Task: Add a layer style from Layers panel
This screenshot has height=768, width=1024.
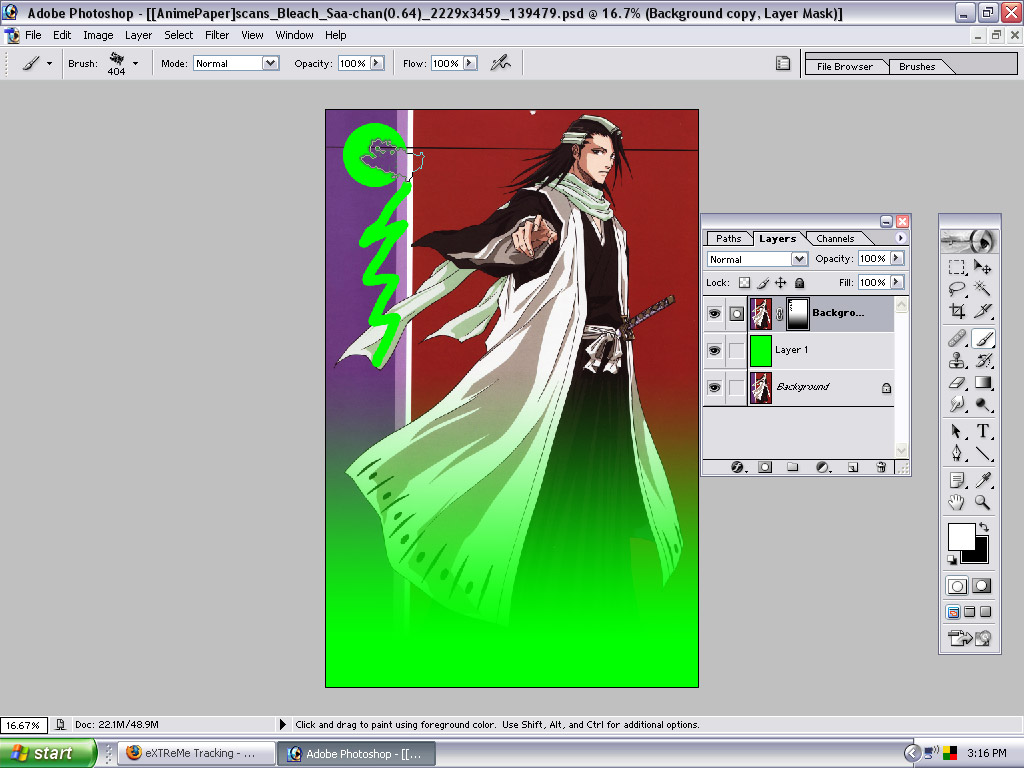Action: coord(737,467)
